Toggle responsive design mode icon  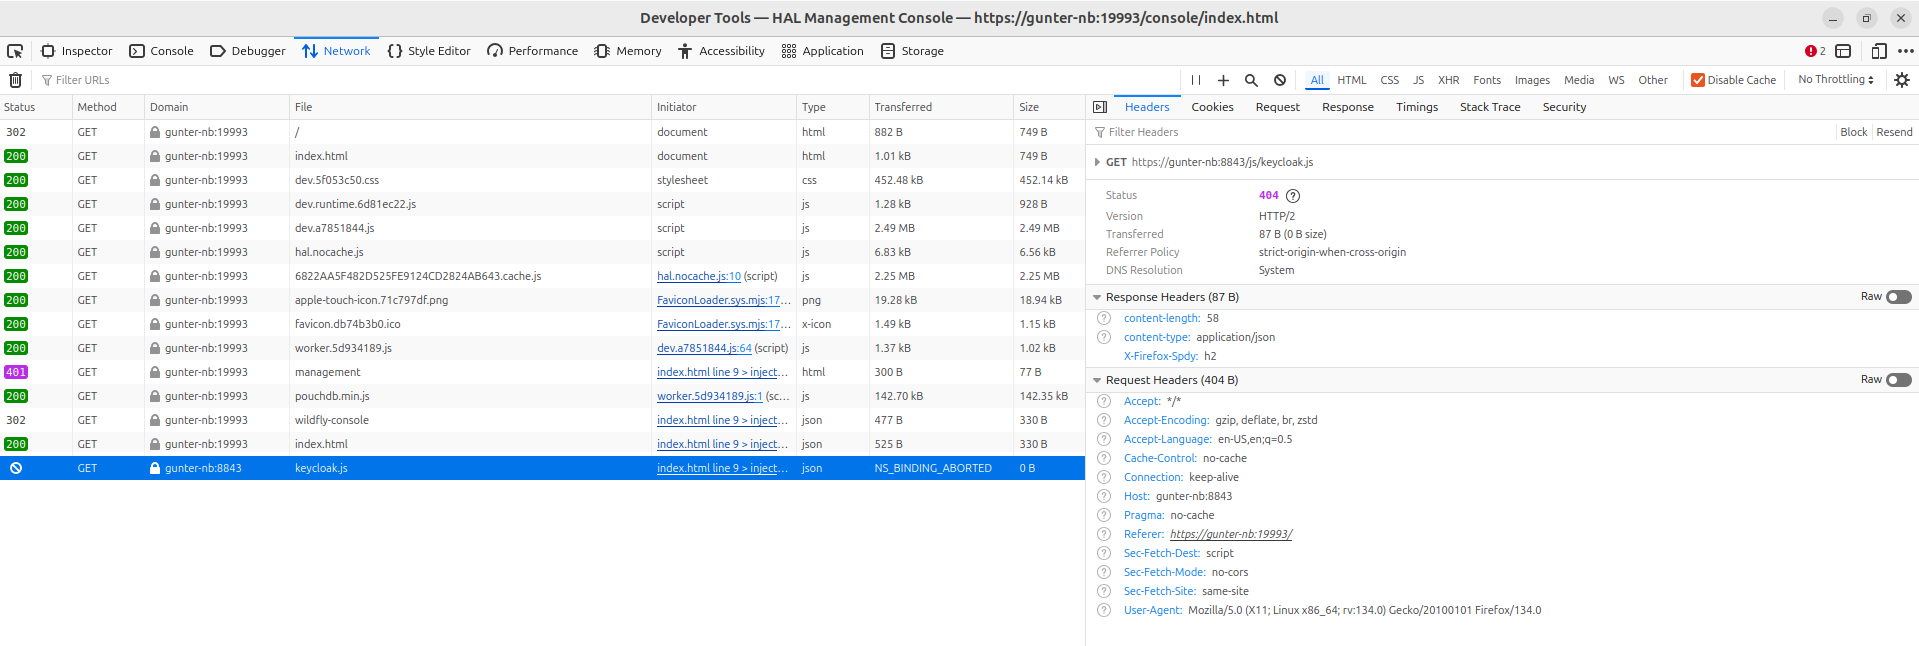coord(1879,51)
